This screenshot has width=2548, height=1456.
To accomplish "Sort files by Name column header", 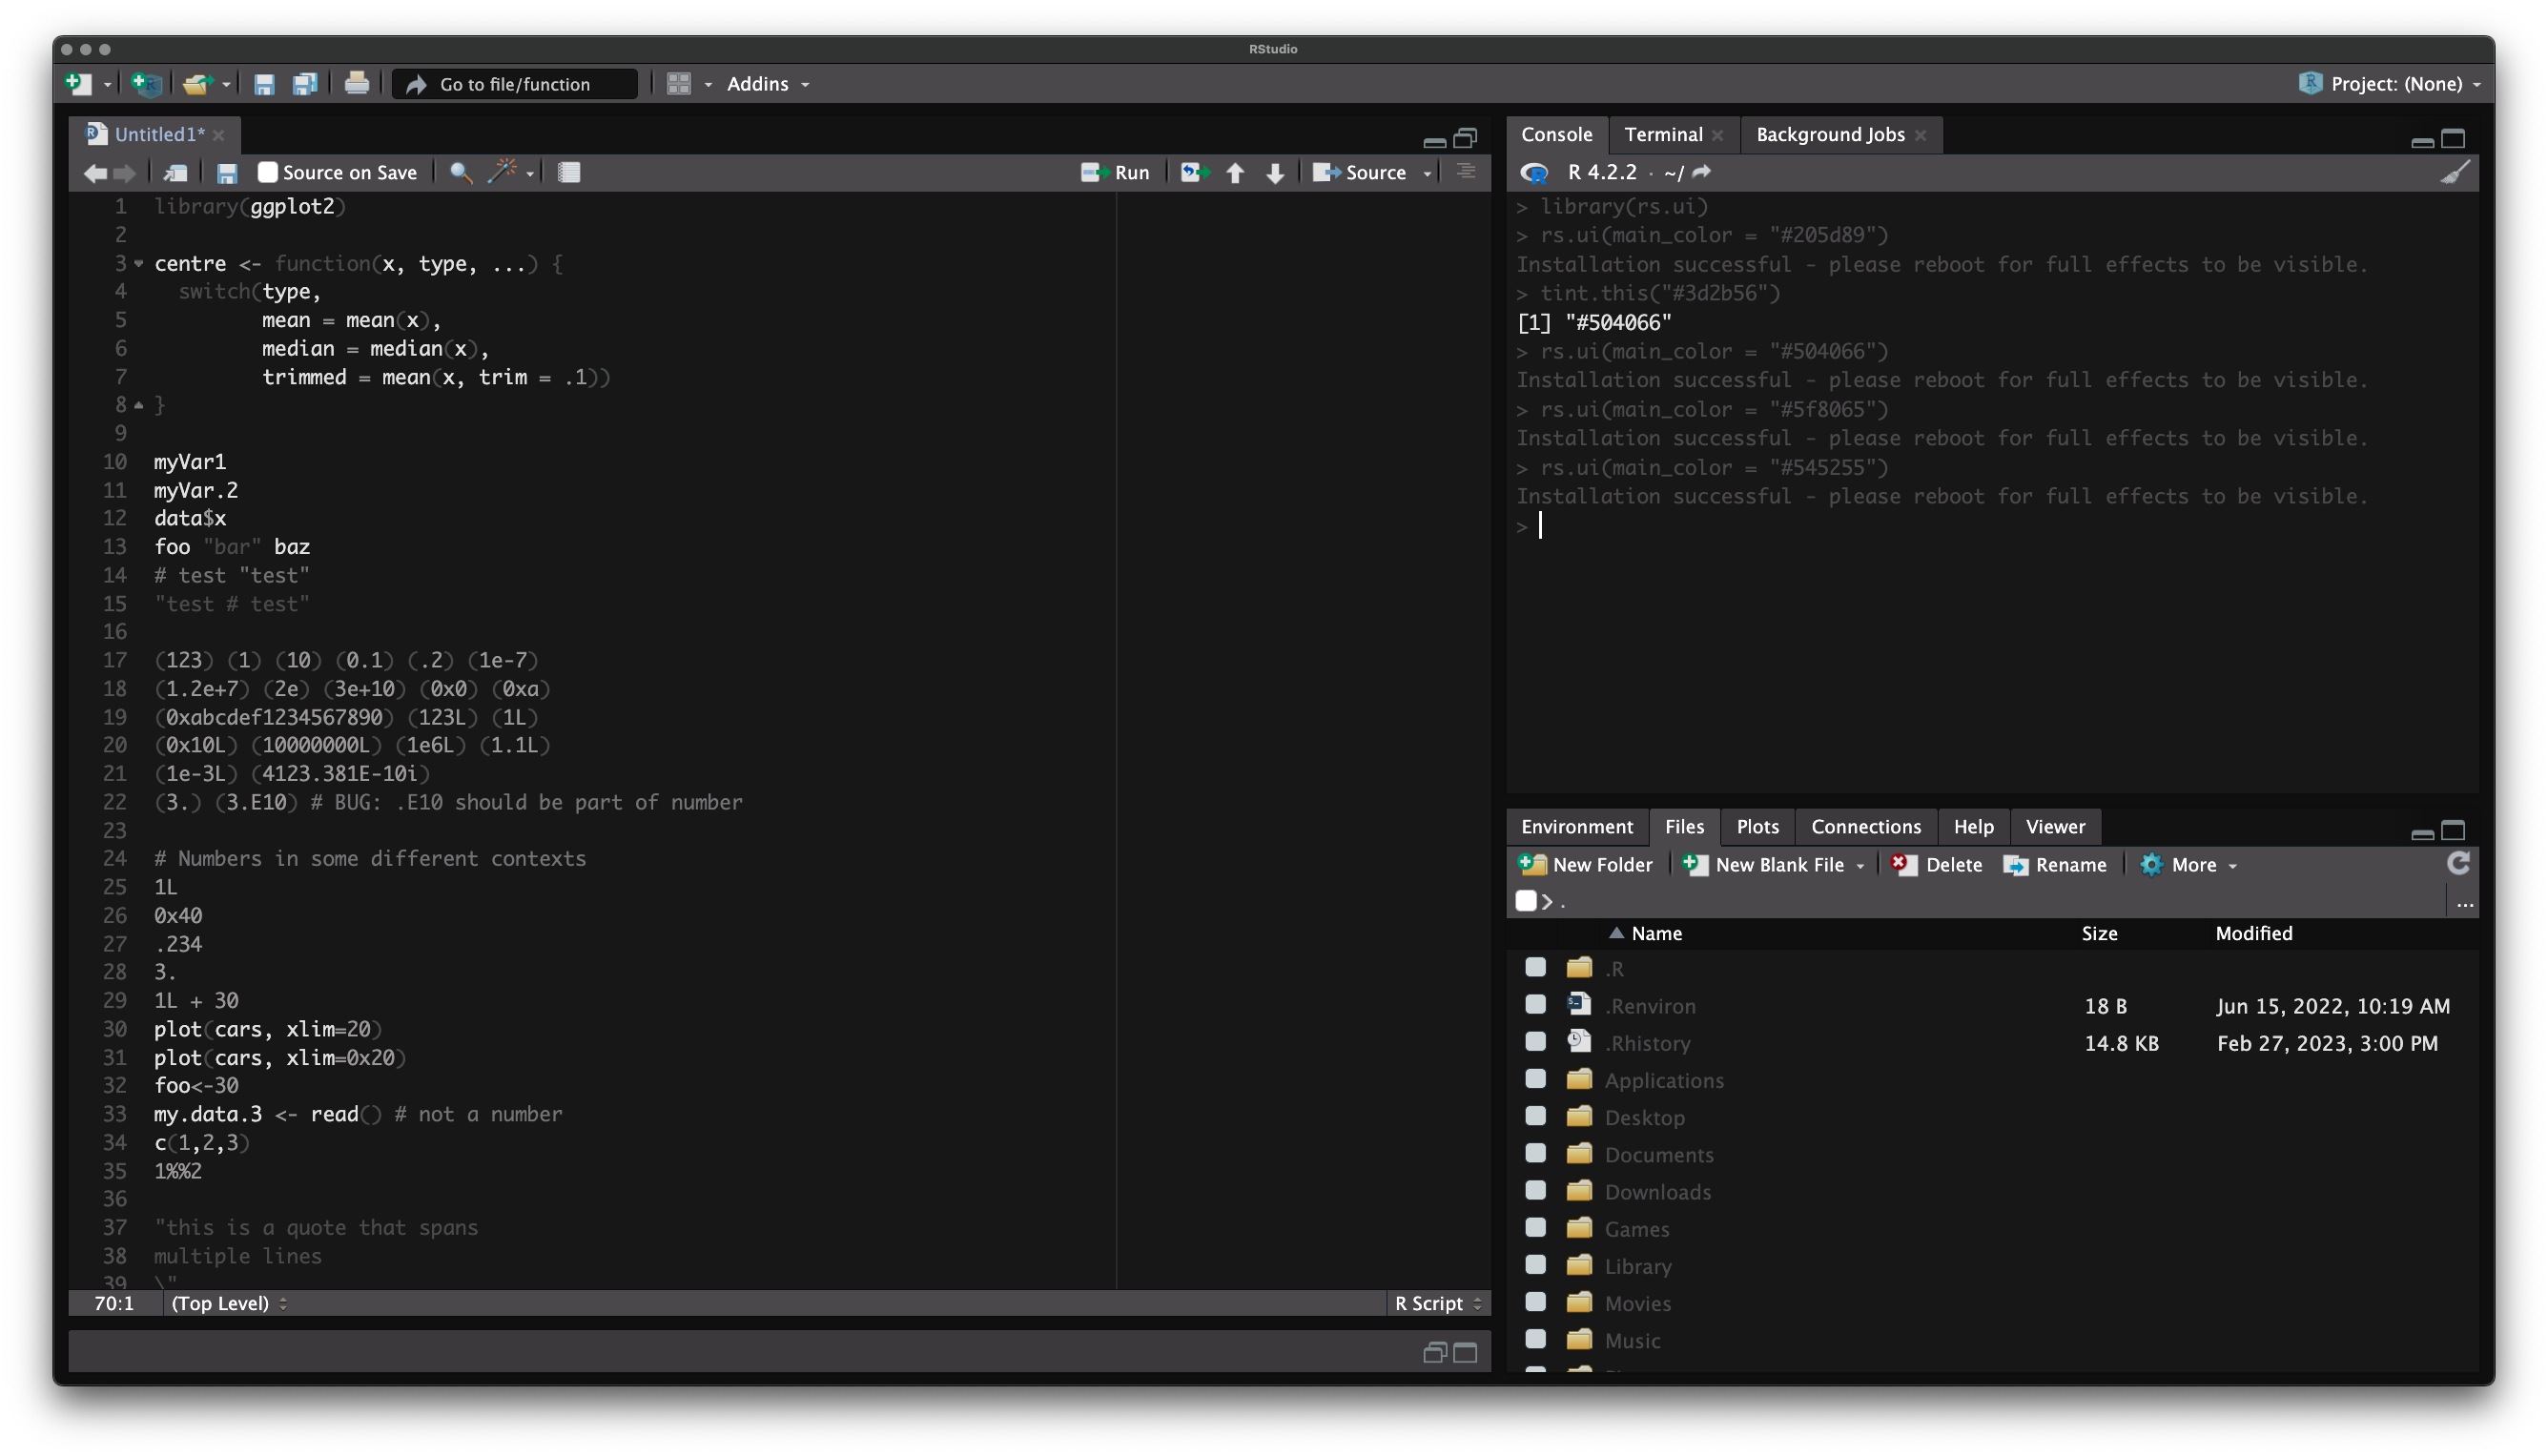I will point(1656,933).
